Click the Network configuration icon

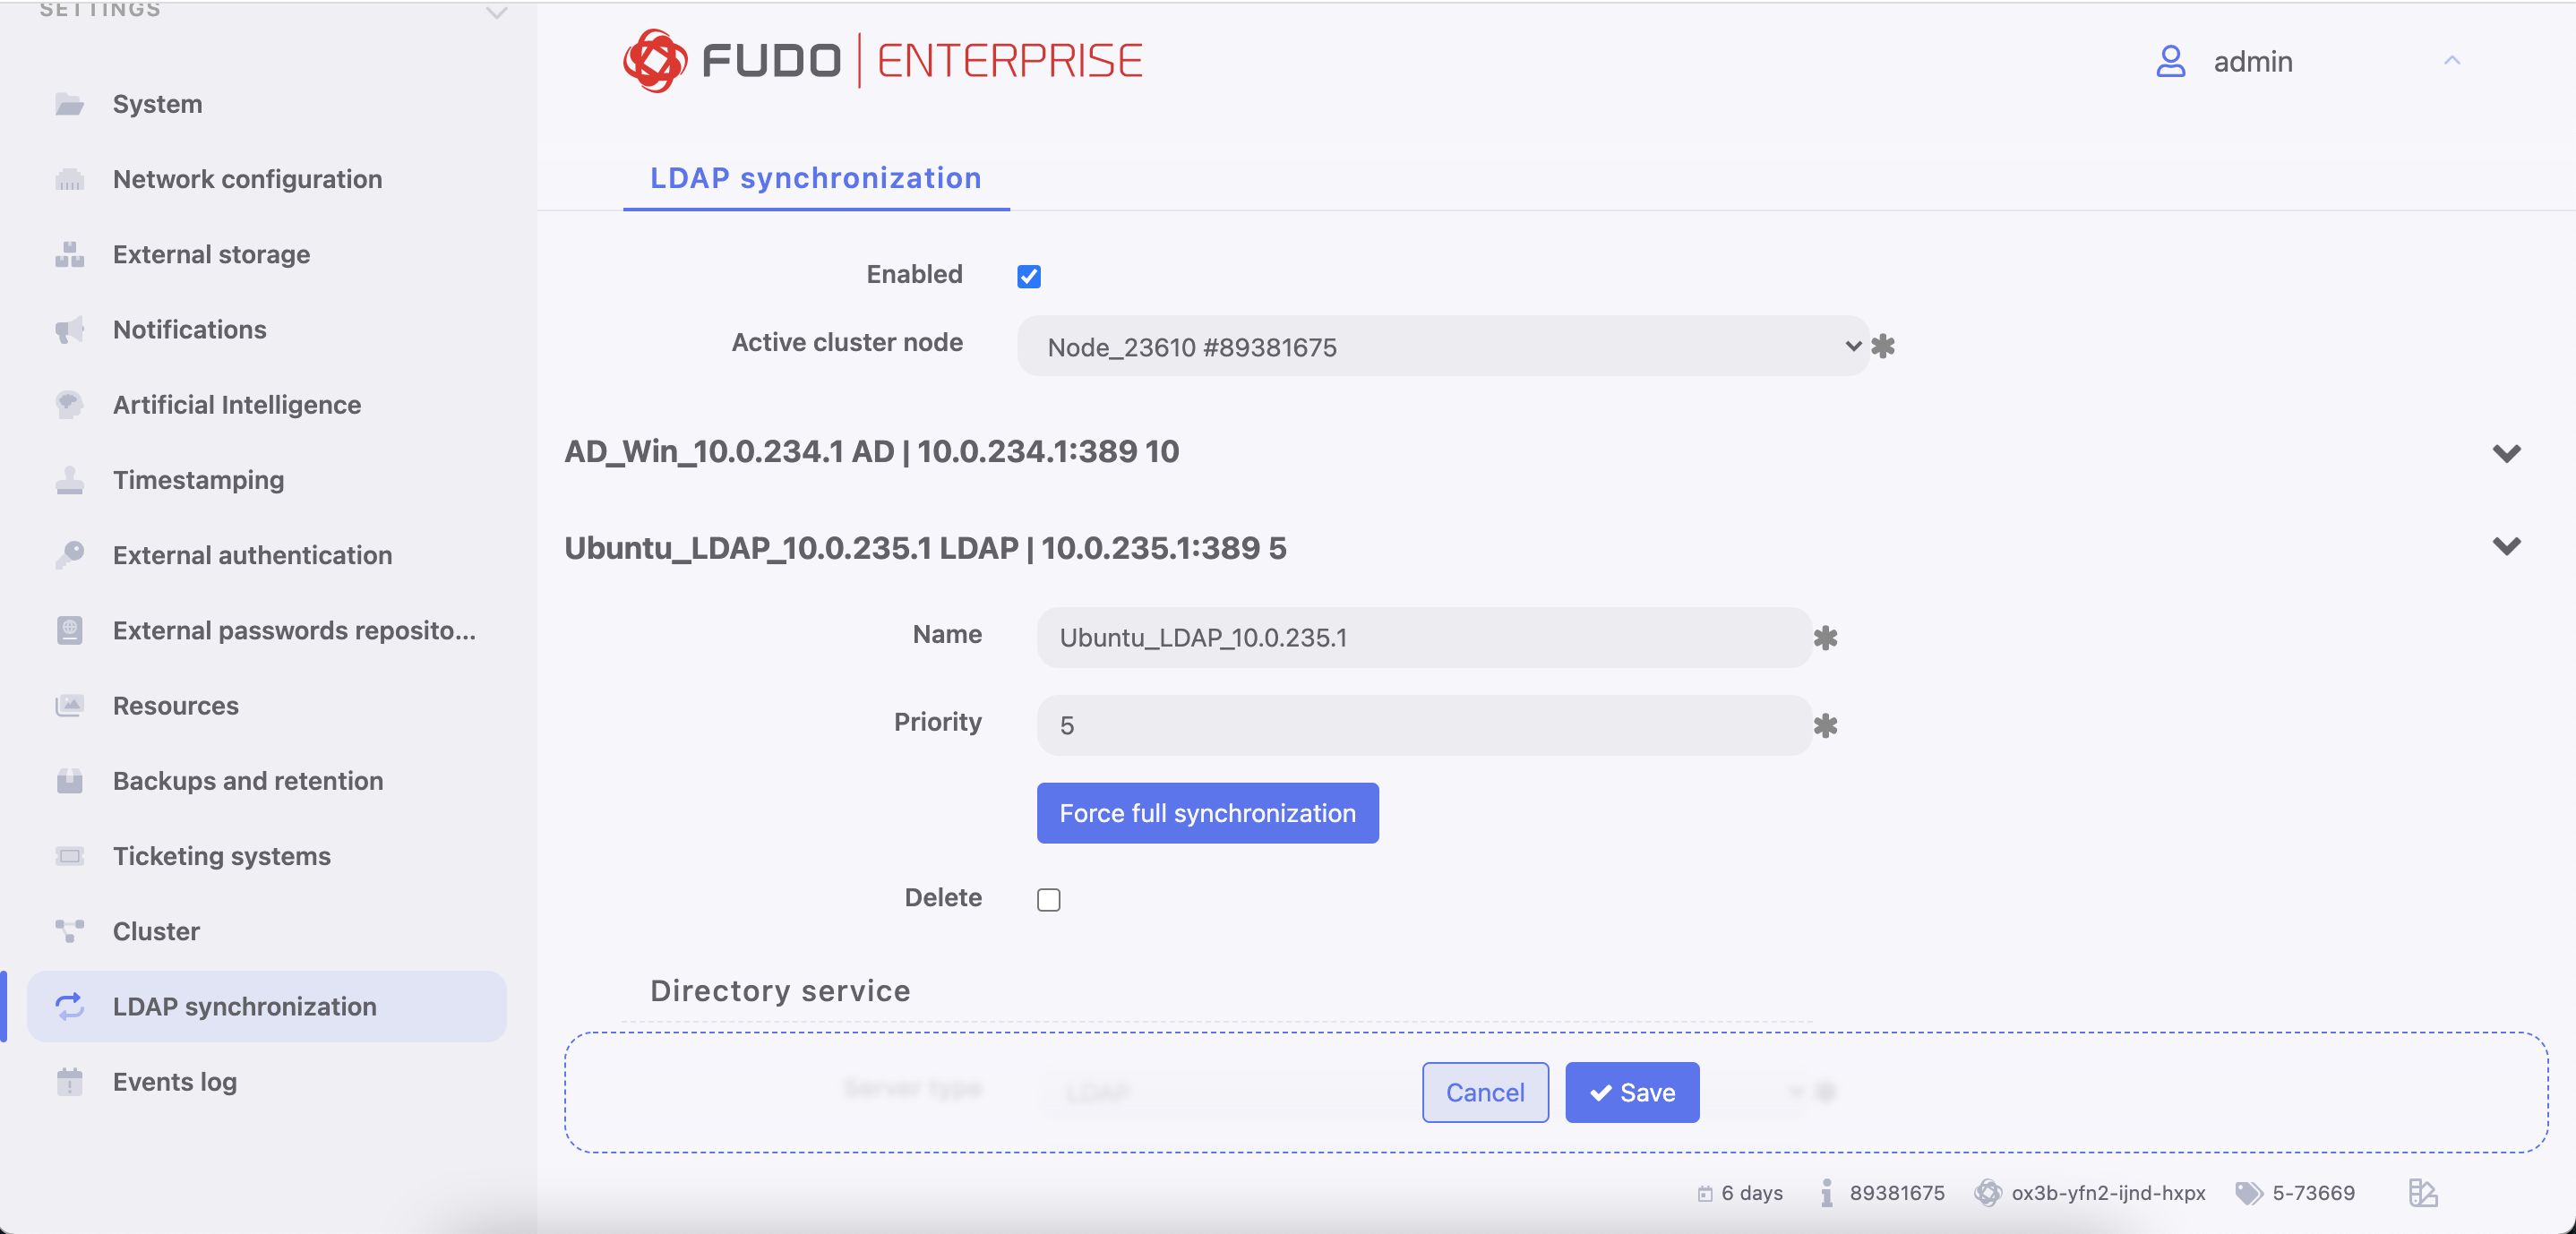[x=69, y=179]
